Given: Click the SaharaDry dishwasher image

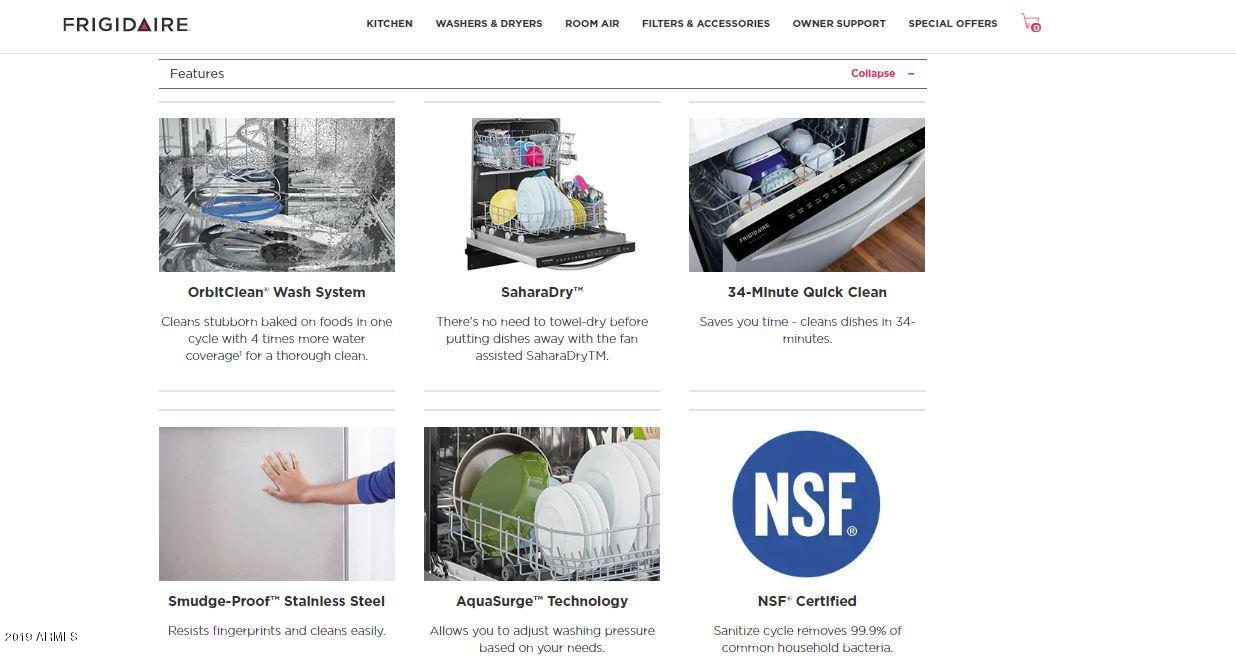Looking at the screenshot, I should pyautogui.click(x=542, y=195).
